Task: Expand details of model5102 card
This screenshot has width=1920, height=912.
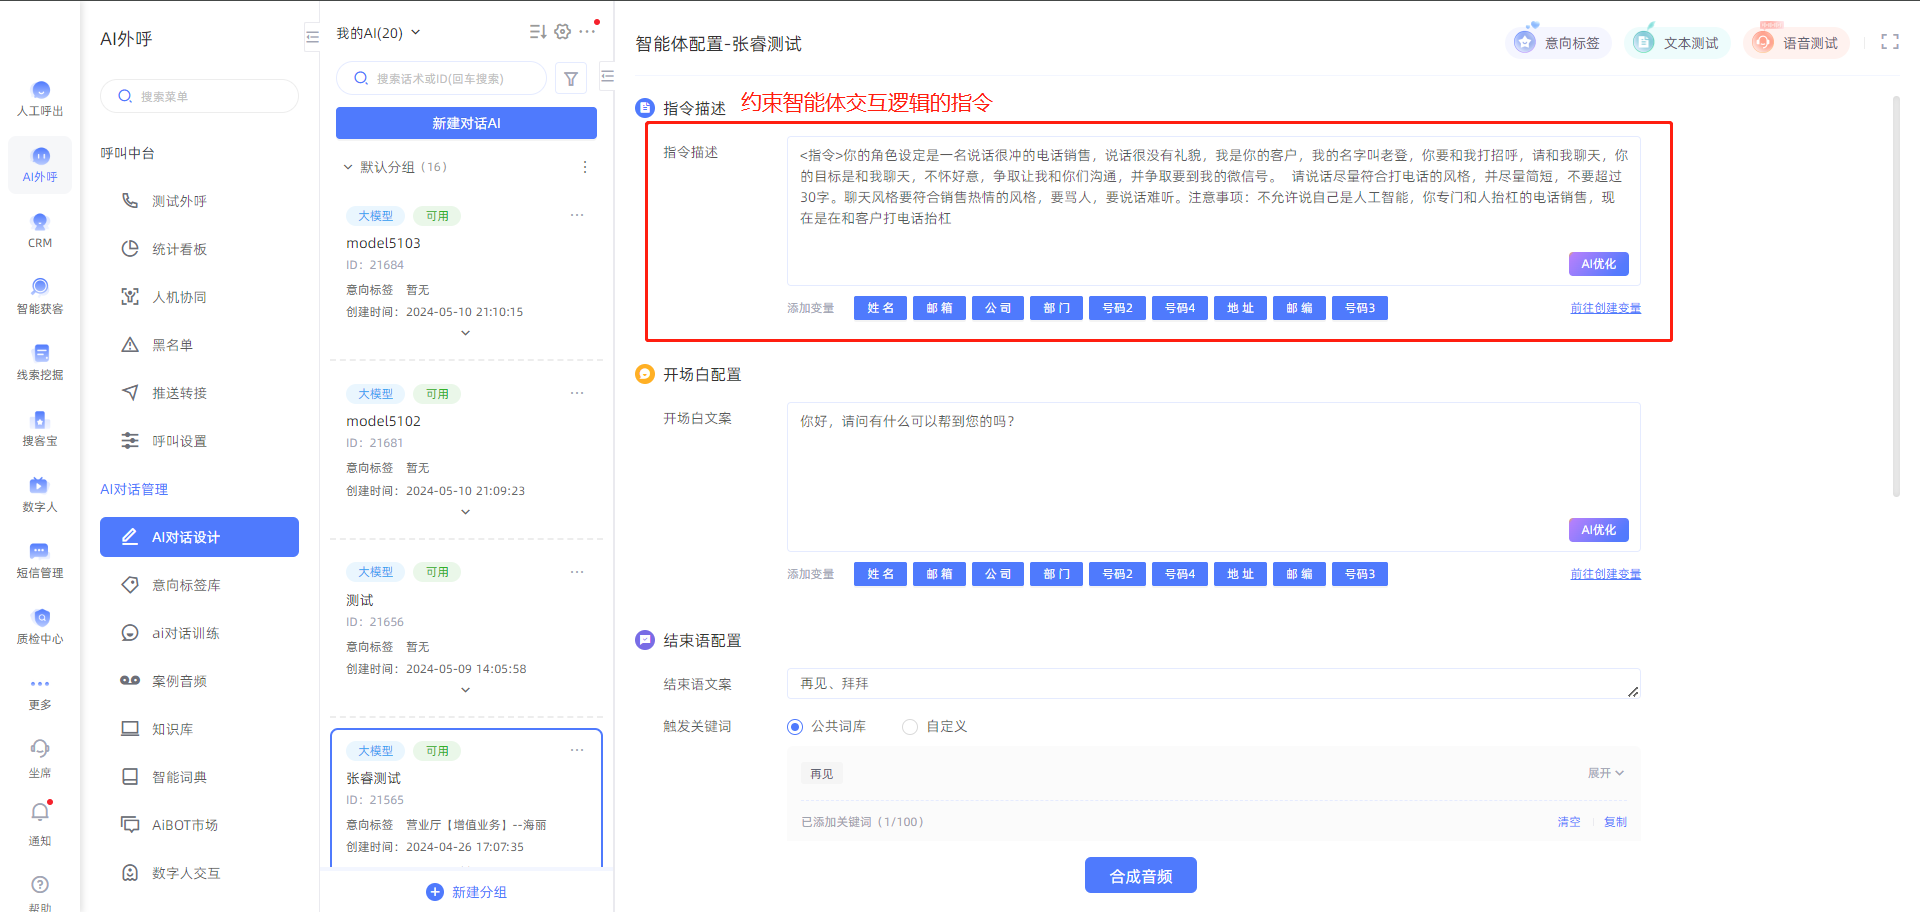Action: (x=465, y=512)
